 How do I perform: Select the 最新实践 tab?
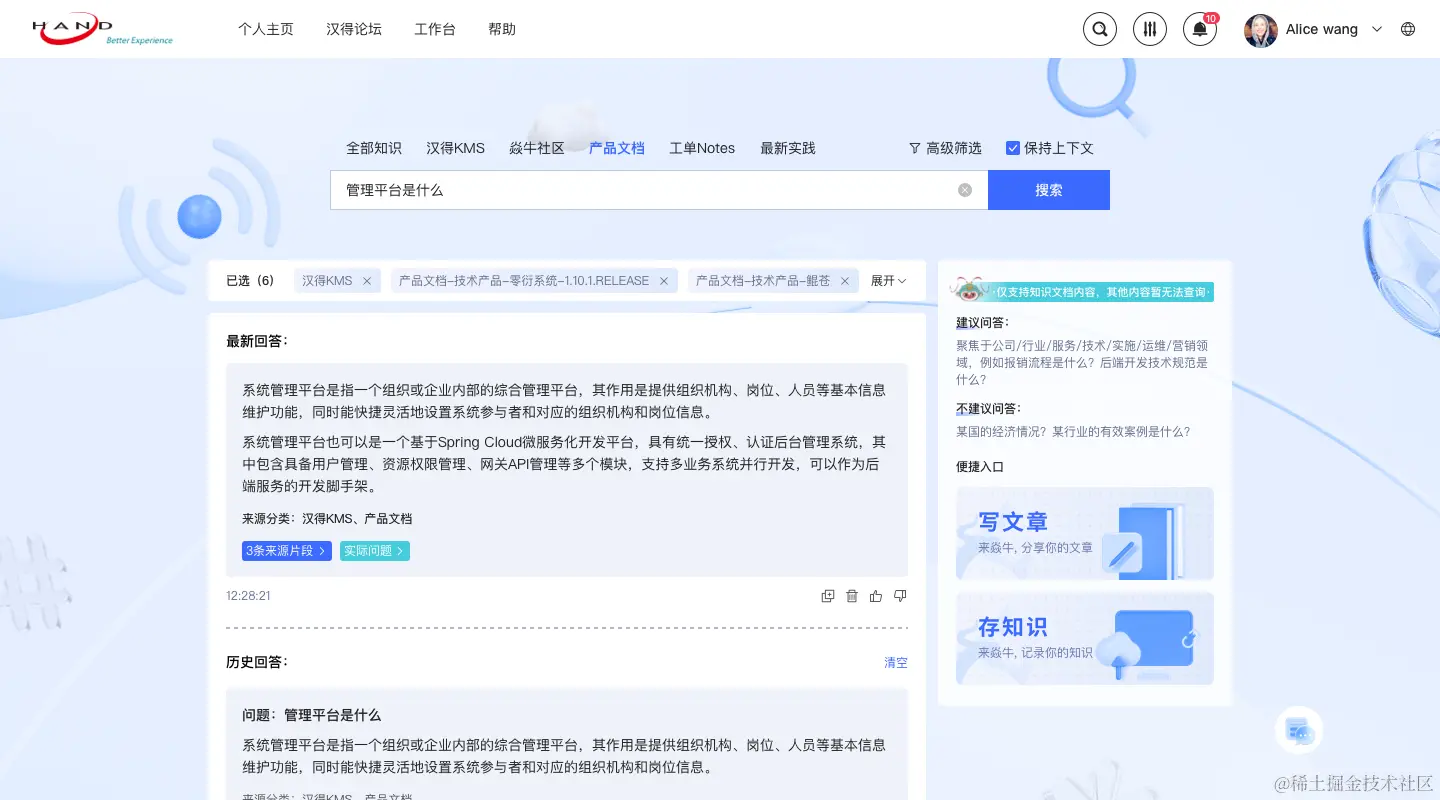click(x=788, y=148)
